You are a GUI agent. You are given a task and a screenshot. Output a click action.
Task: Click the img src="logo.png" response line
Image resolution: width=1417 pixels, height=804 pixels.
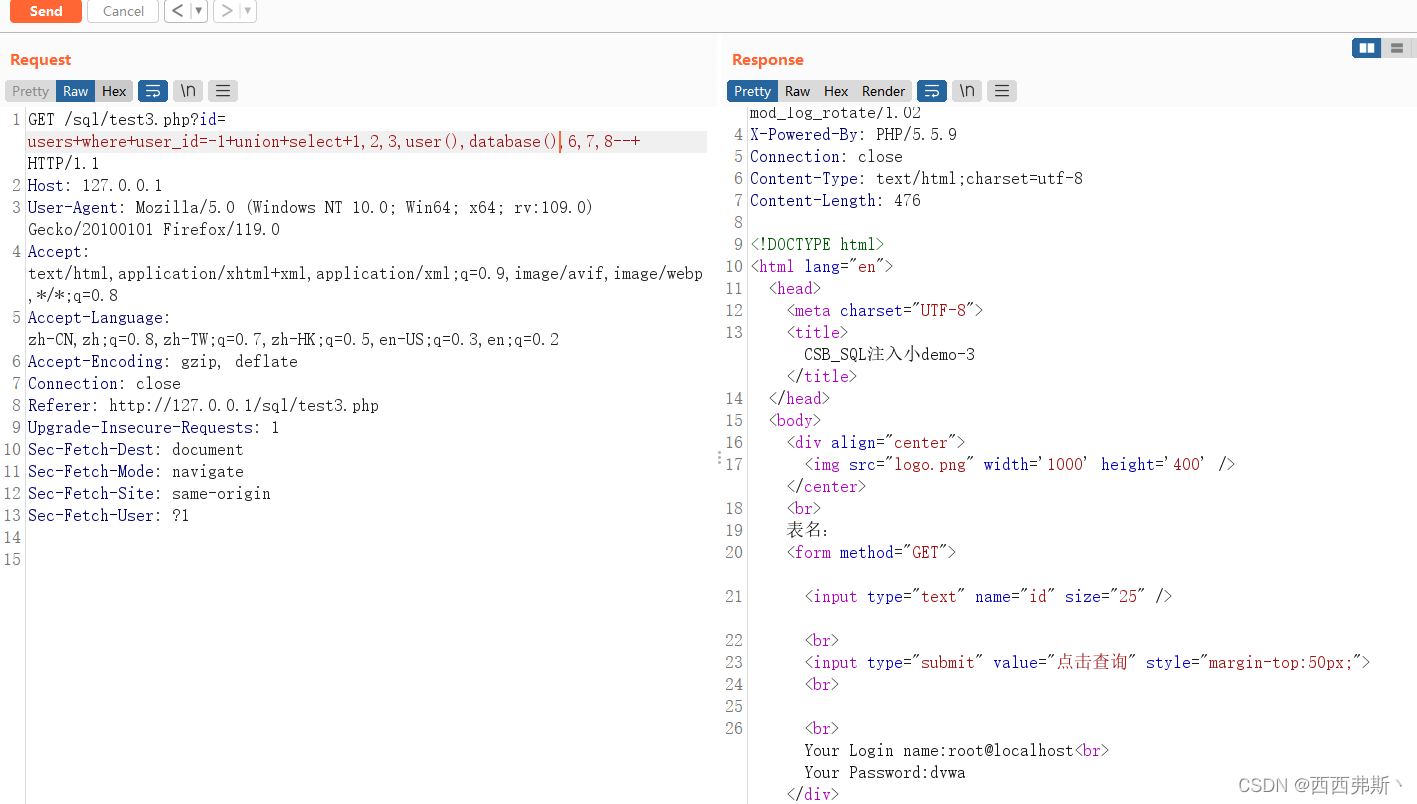[x=1020, y=465]
